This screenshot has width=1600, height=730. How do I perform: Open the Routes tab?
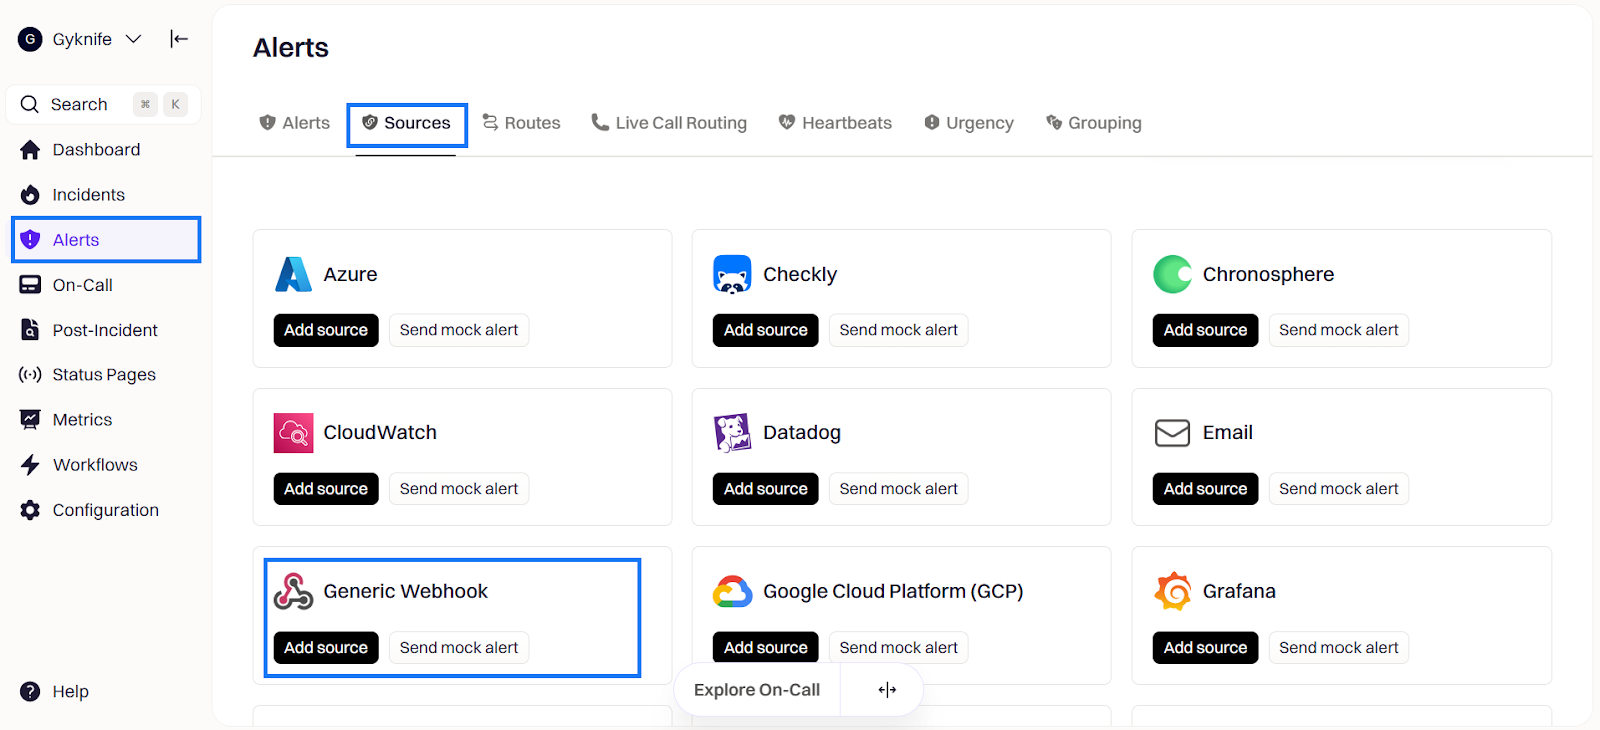pos(521,123)
